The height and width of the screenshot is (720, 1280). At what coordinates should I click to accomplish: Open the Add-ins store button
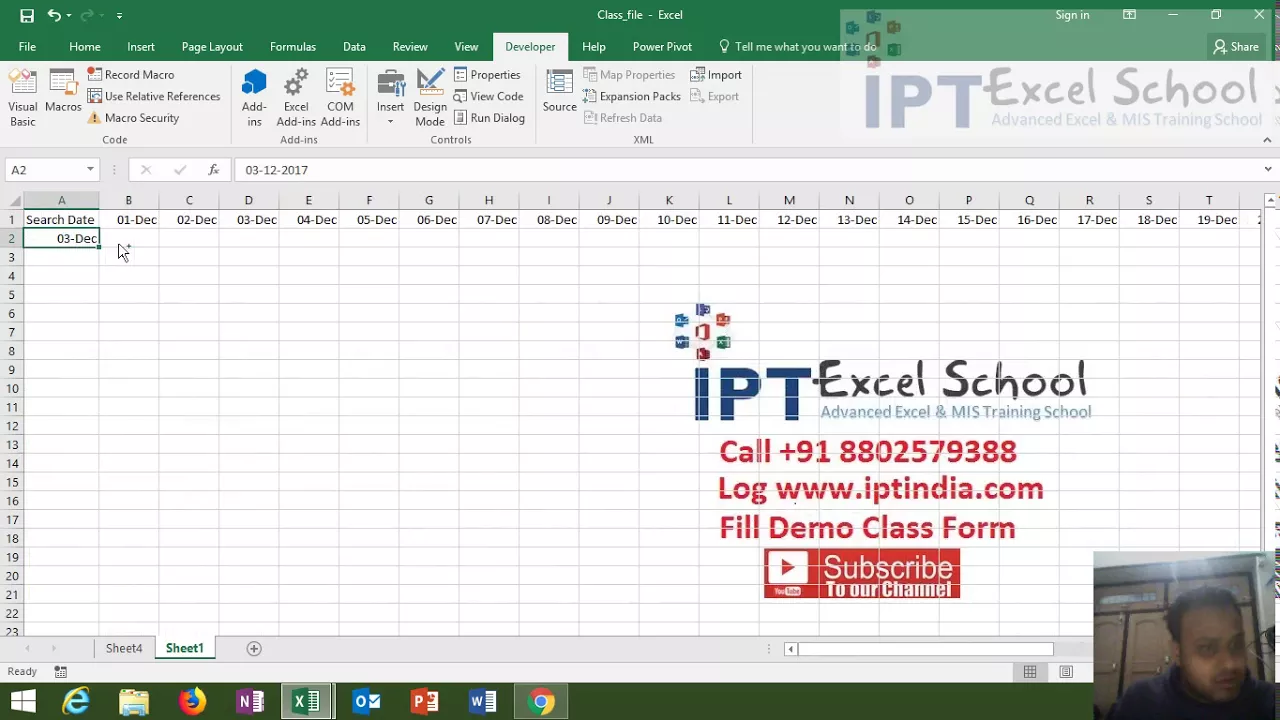click(254, 98)
